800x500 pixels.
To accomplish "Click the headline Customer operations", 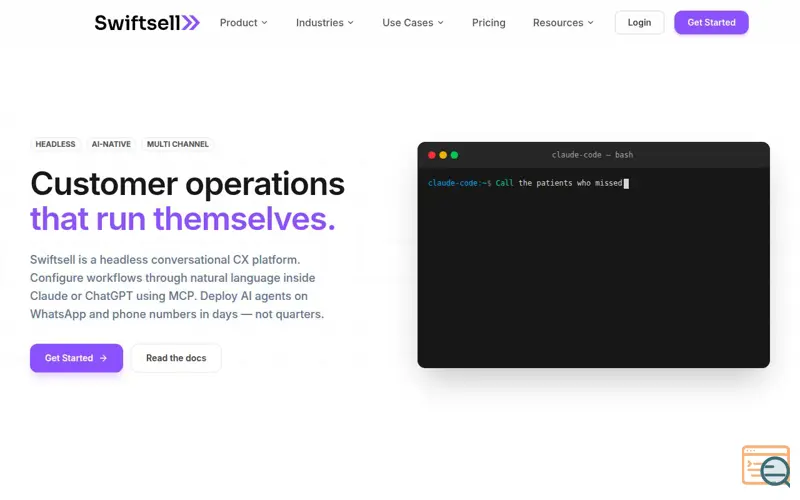I will 188,184.
